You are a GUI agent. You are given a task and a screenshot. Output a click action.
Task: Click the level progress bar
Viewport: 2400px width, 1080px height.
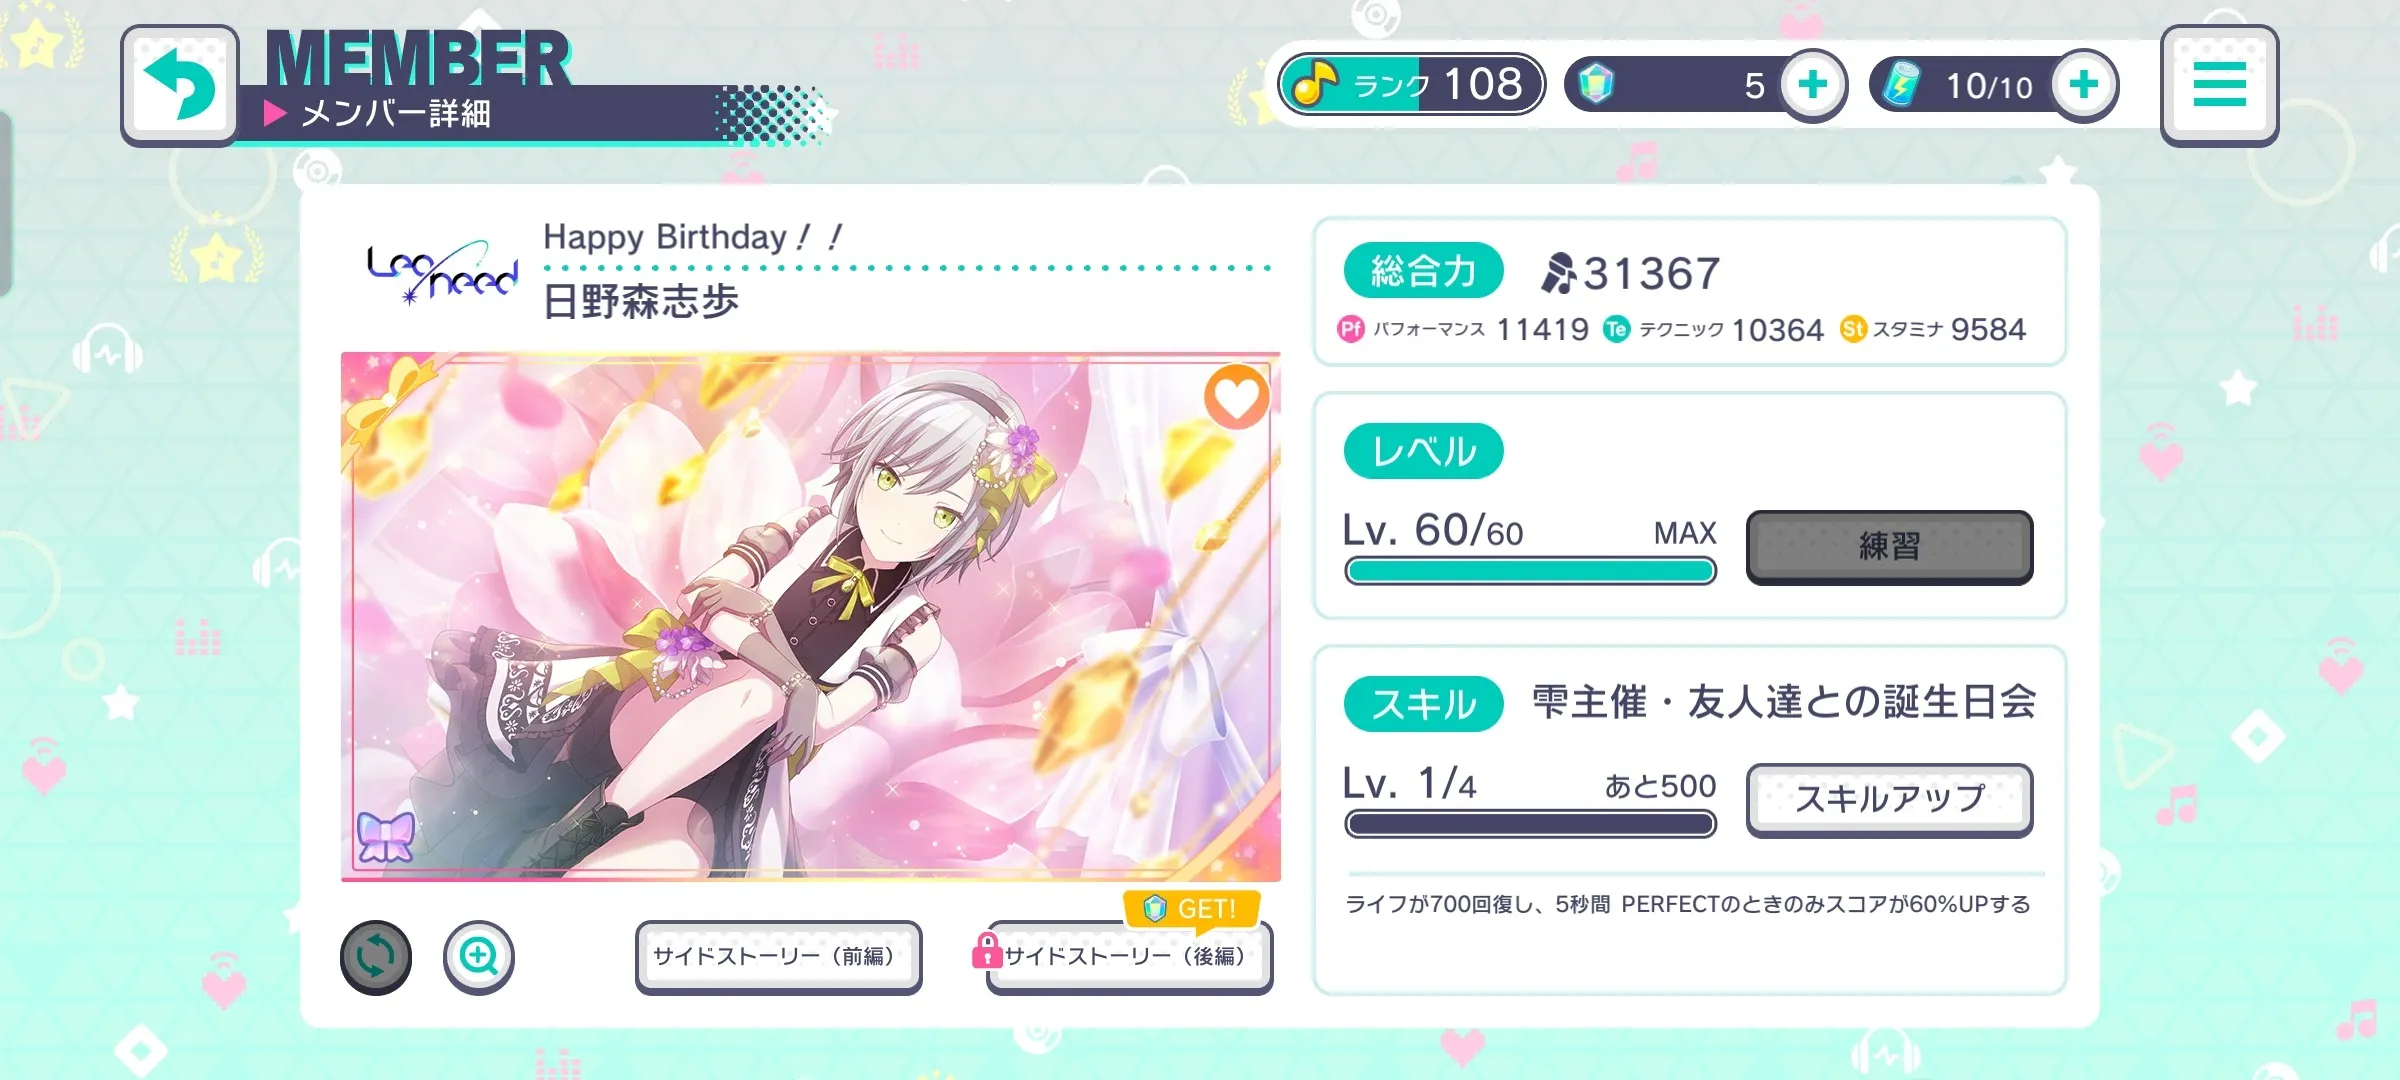1530,571
